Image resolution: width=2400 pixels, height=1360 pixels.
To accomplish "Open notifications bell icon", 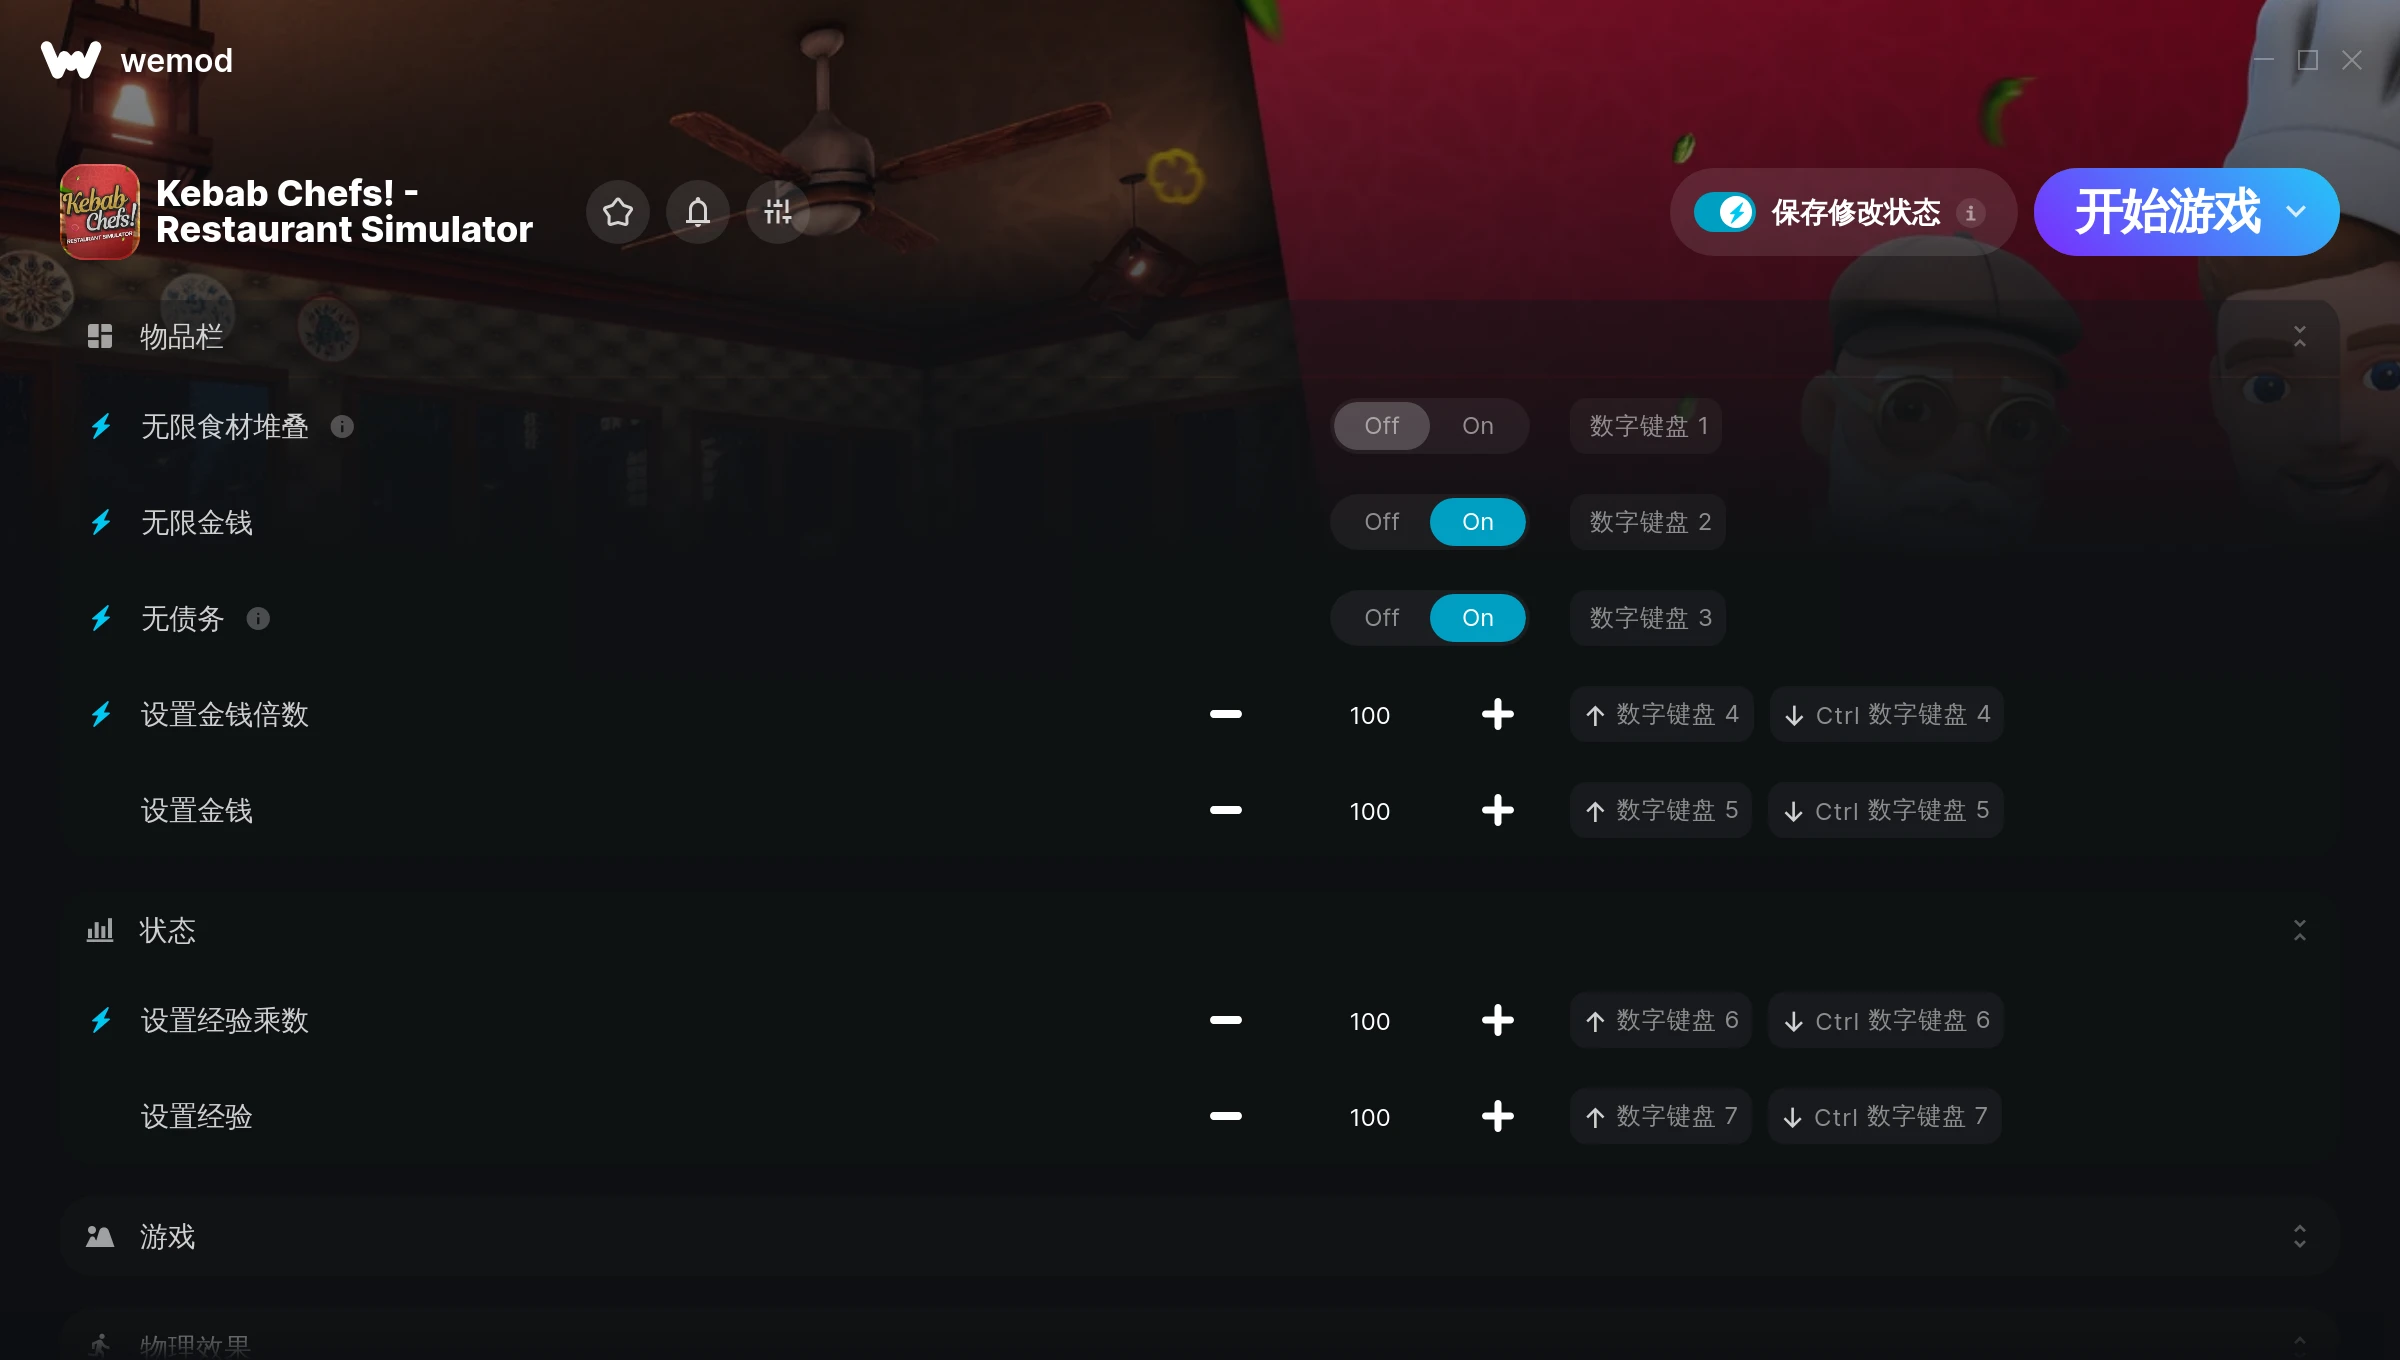I will pos(698,212).
